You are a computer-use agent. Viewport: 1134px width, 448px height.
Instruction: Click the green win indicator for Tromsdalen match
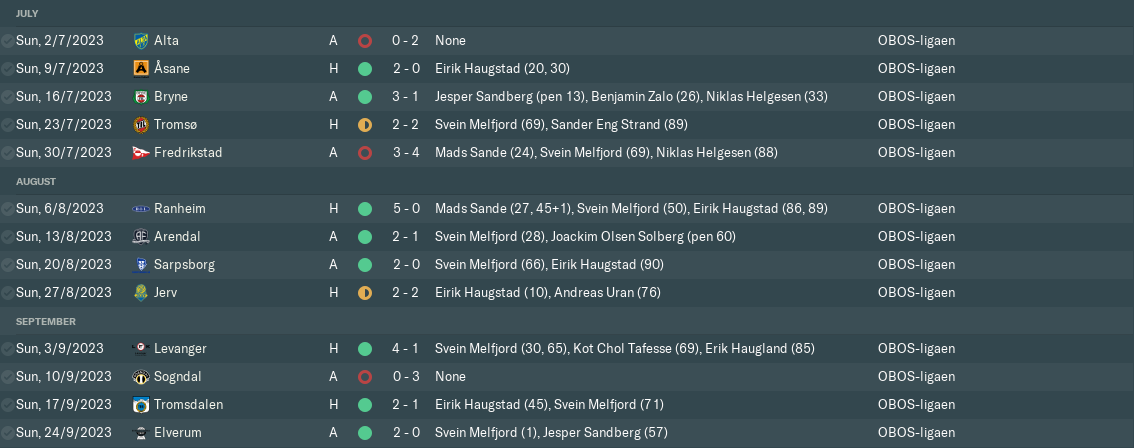tap(365, 405)
